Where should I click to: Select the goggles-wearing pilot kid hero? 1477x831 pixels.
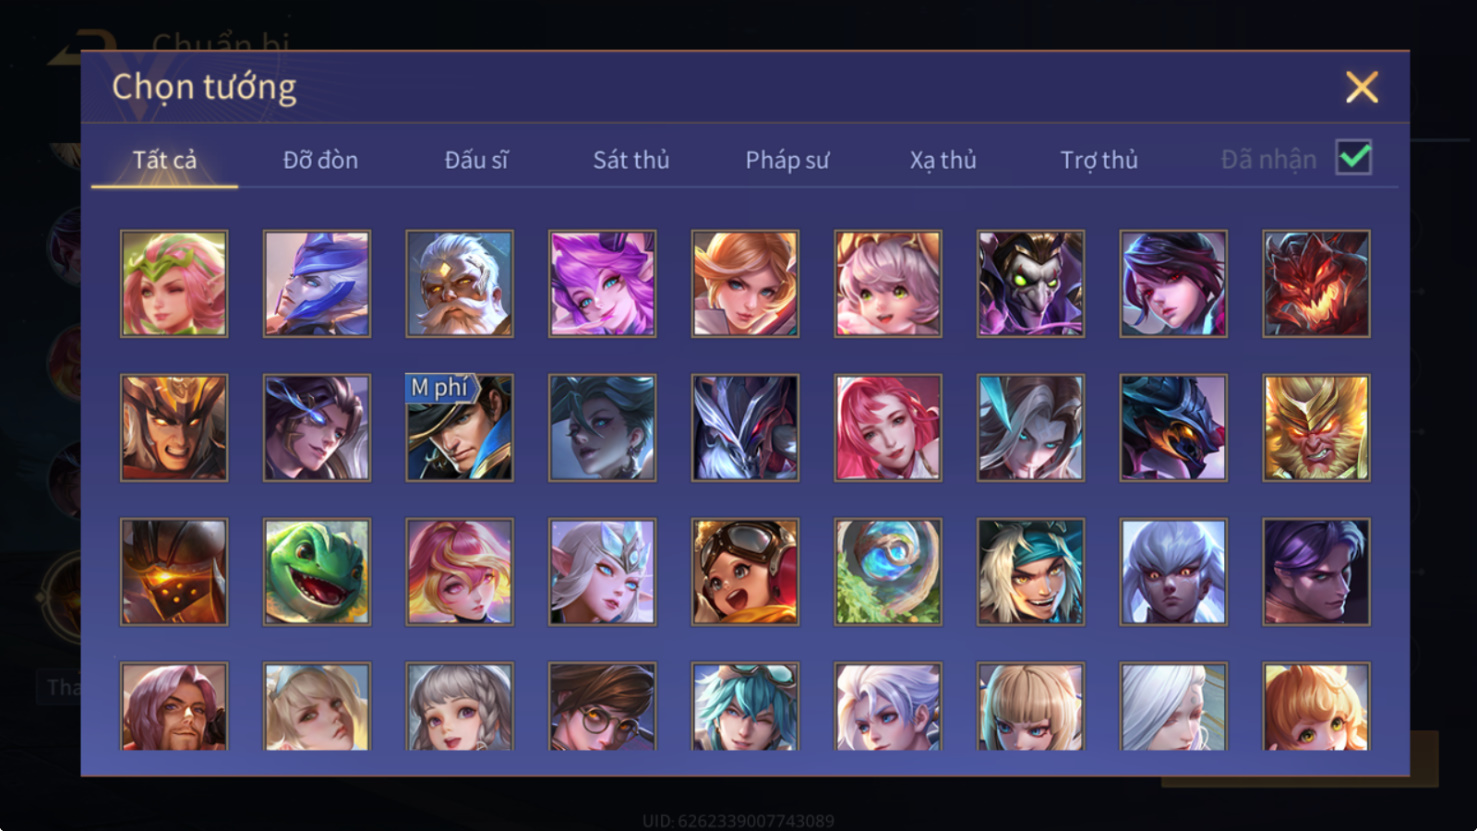click(x=745, y=572)
